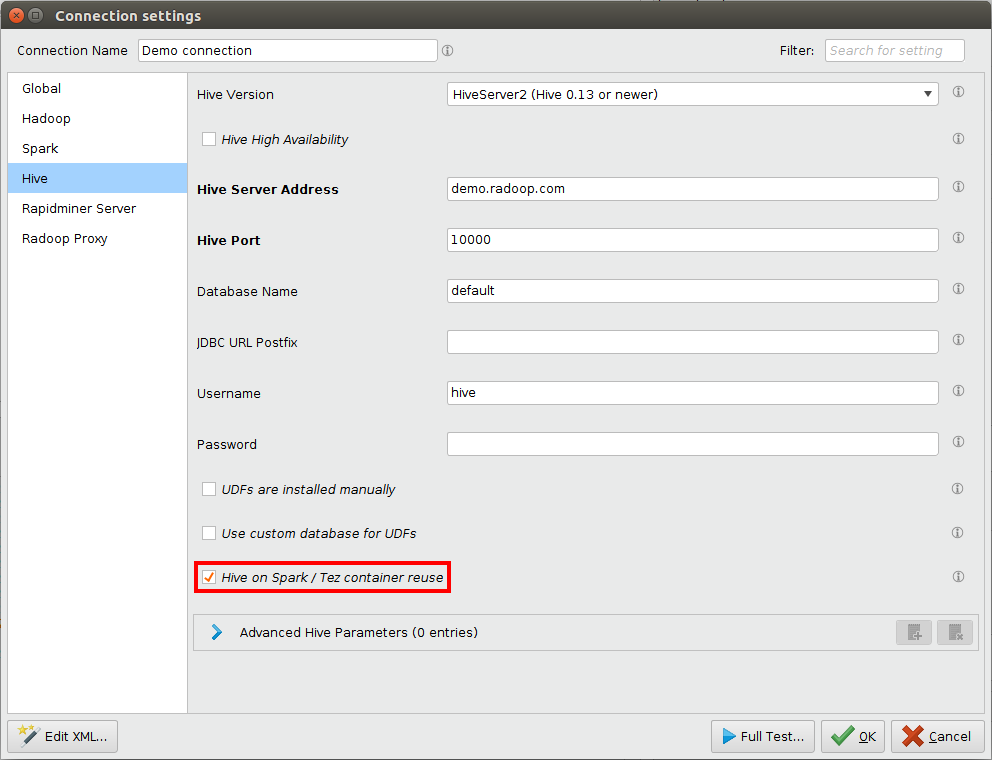Click info icon for Hive on Spark option
Image resolution: width=992 pixels, height=760 pixels.
(958, 577)
